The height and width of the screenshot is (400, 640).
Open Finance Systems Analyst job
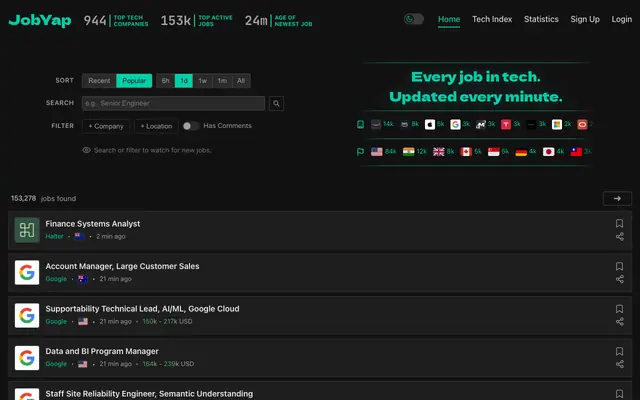coord(93,224)
